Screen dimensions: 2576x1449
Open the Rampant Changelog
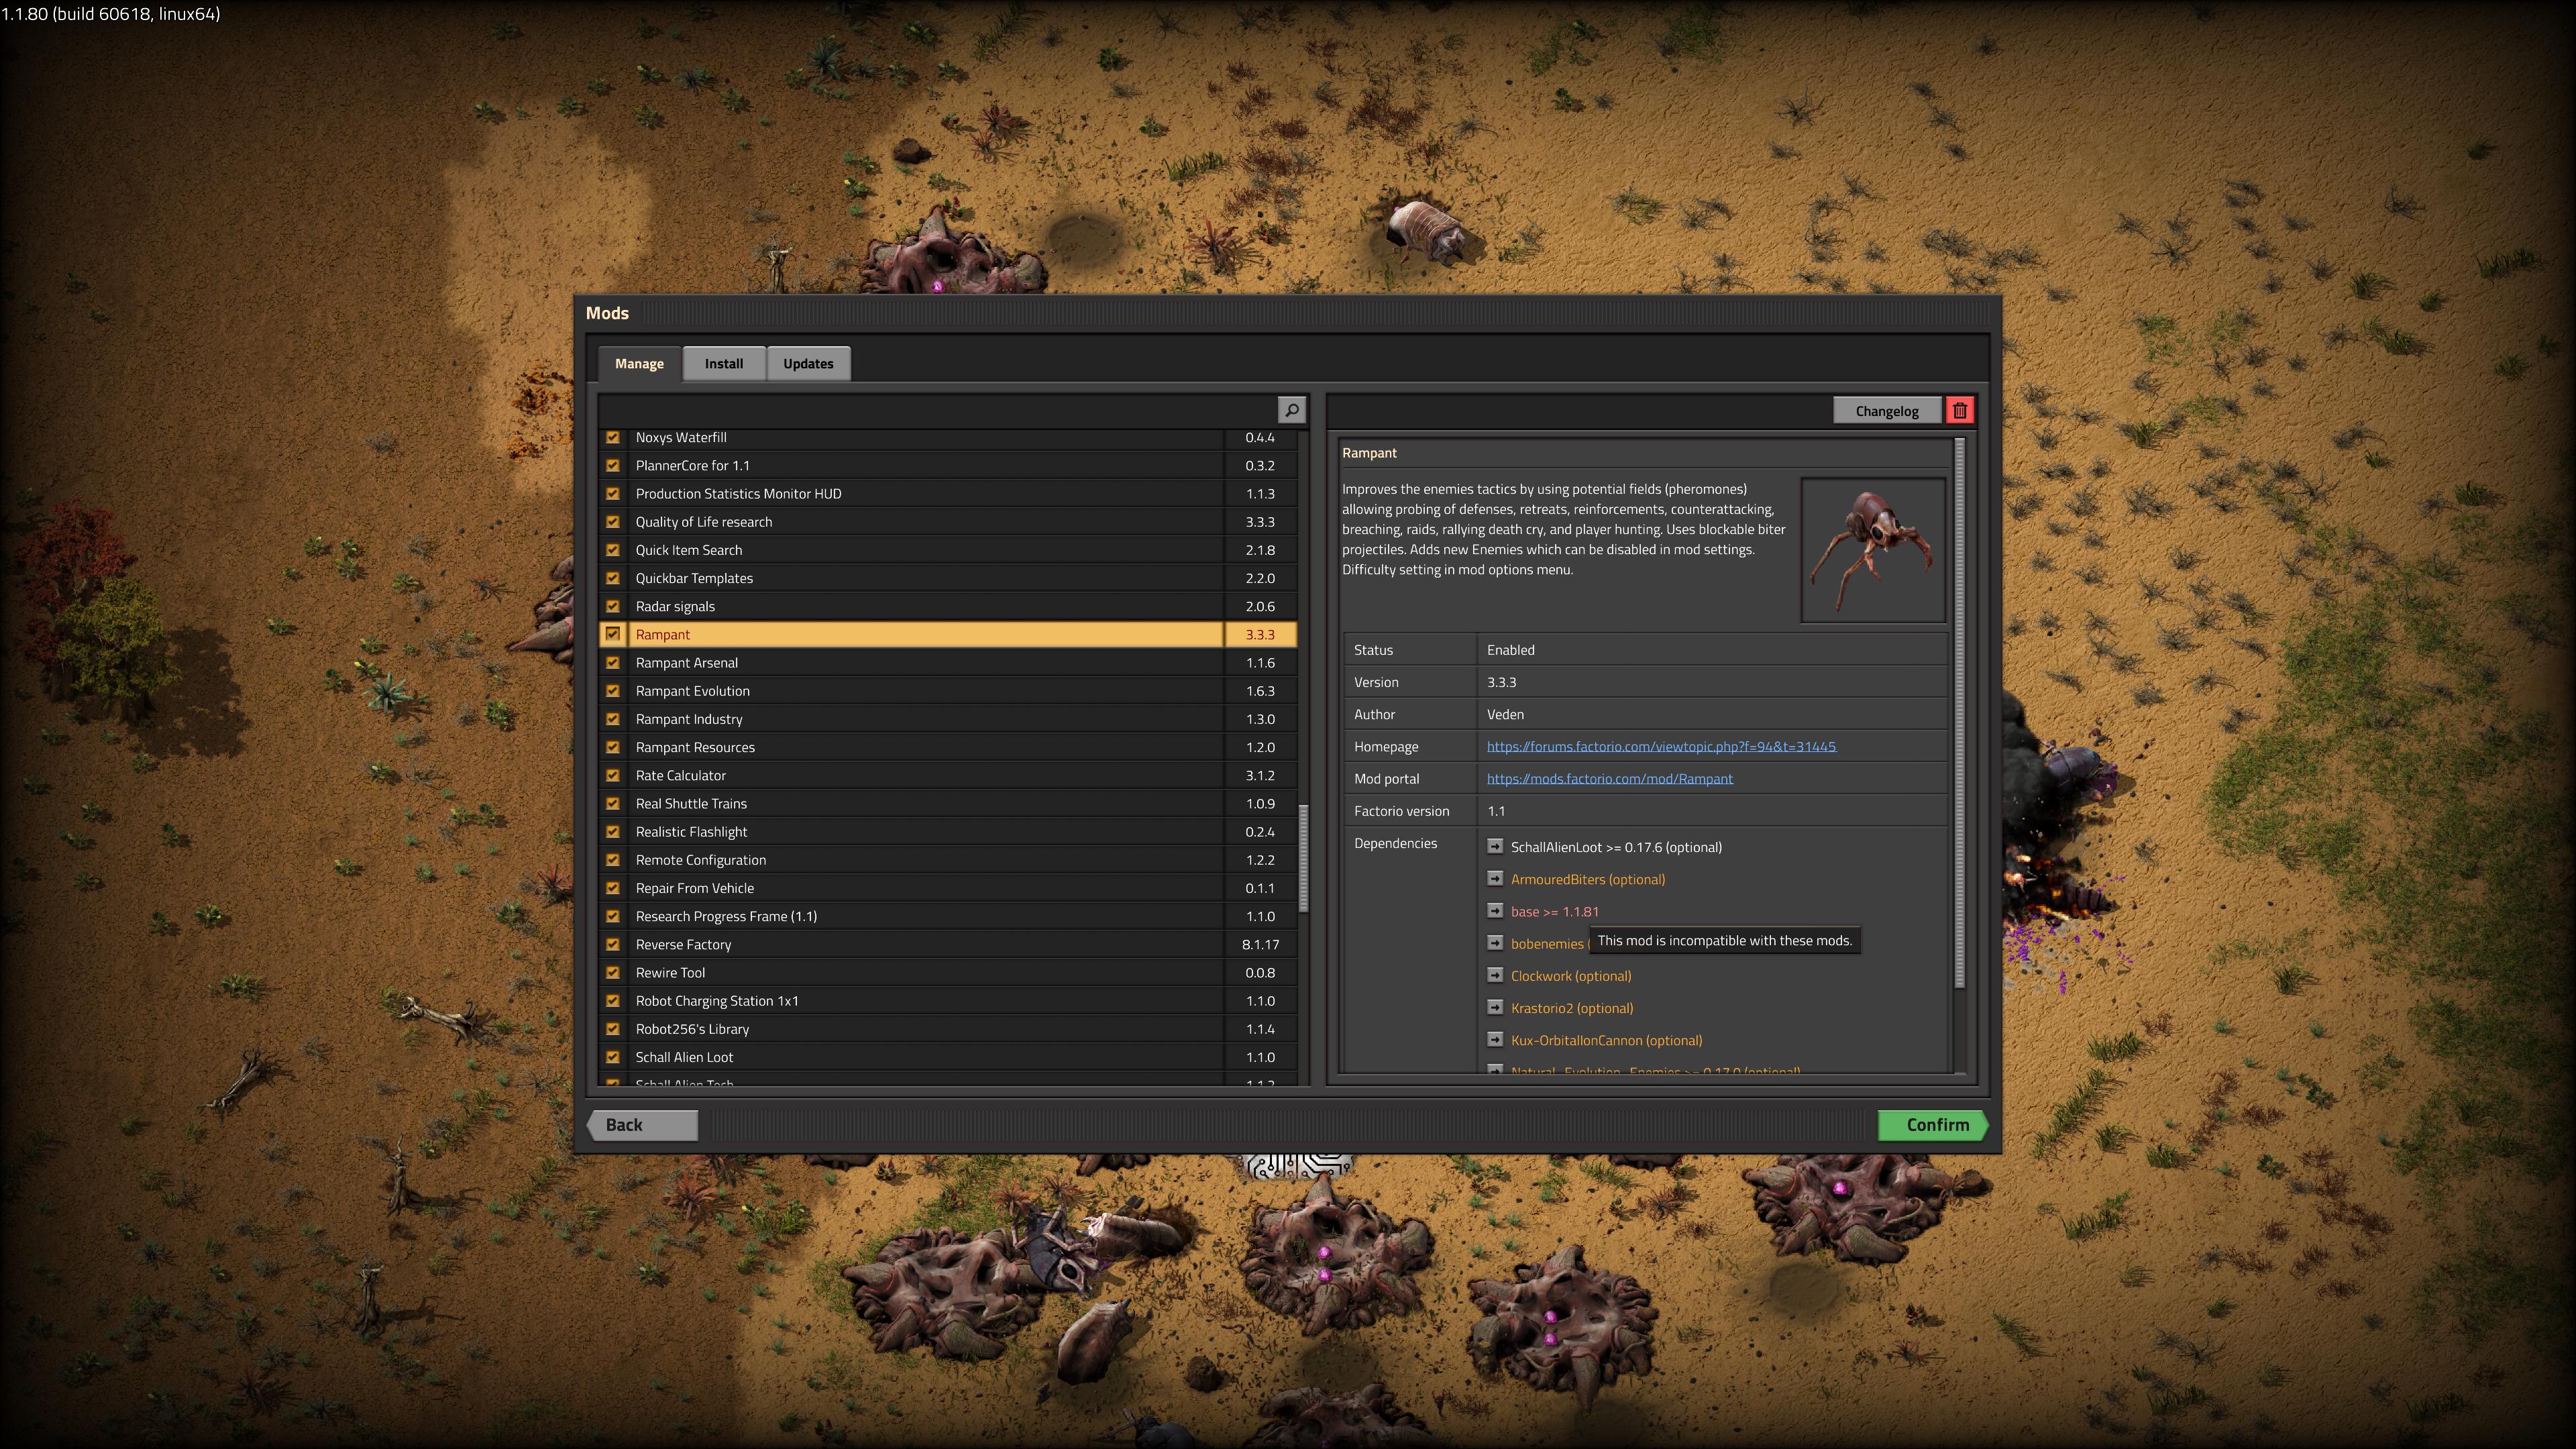[1887, 410]
